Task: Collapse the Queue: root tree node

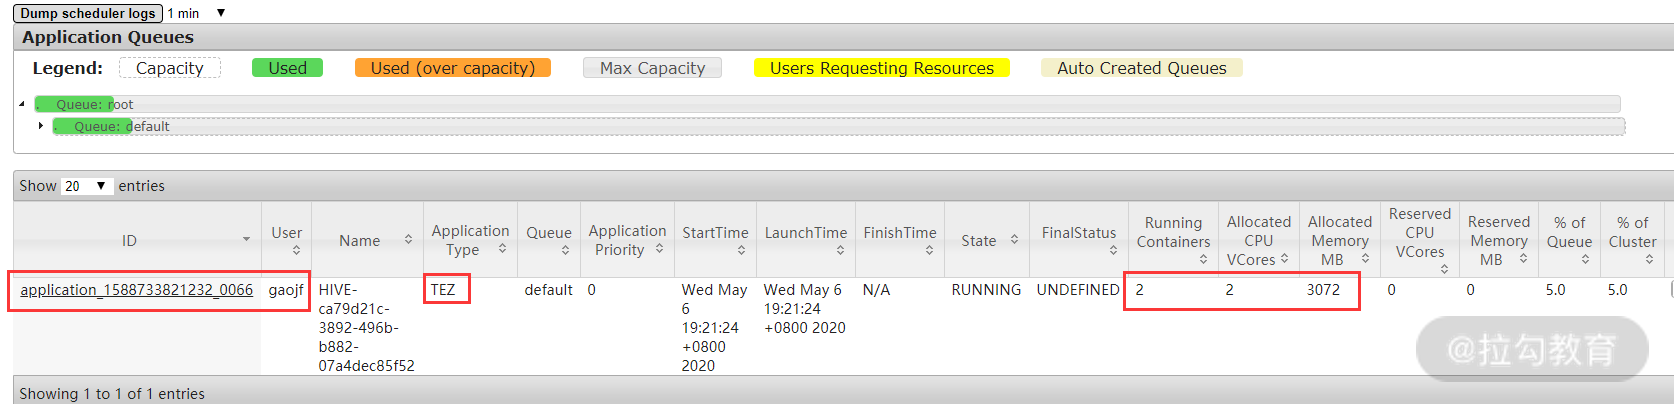Action: pyautogui.click(x=22, y=104)
